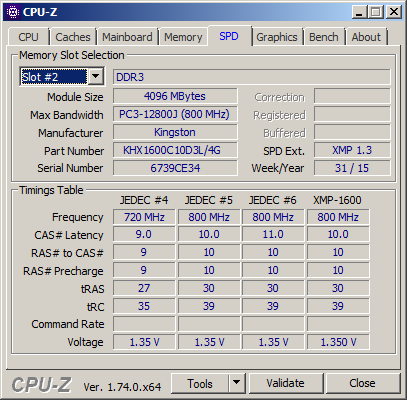Click the tRAS value 27
The height and width of the screenshot is (400, 407).
[x=144, y=288]
